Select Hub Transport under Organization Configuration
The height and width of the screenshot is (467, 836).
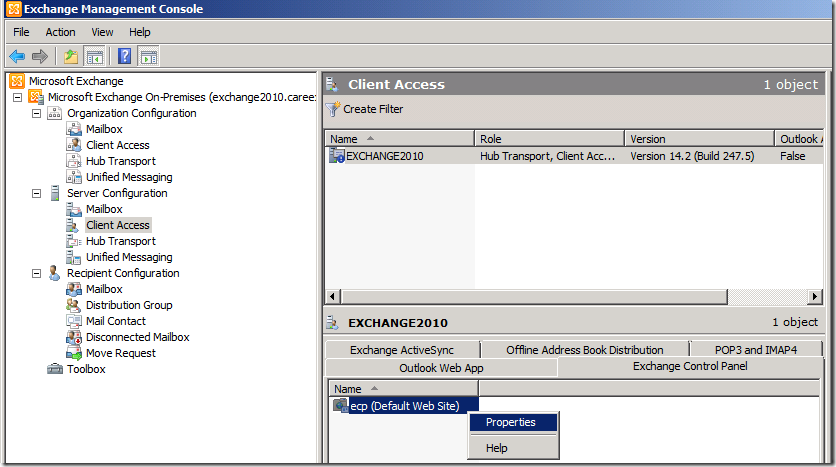(x=121, y=161)
